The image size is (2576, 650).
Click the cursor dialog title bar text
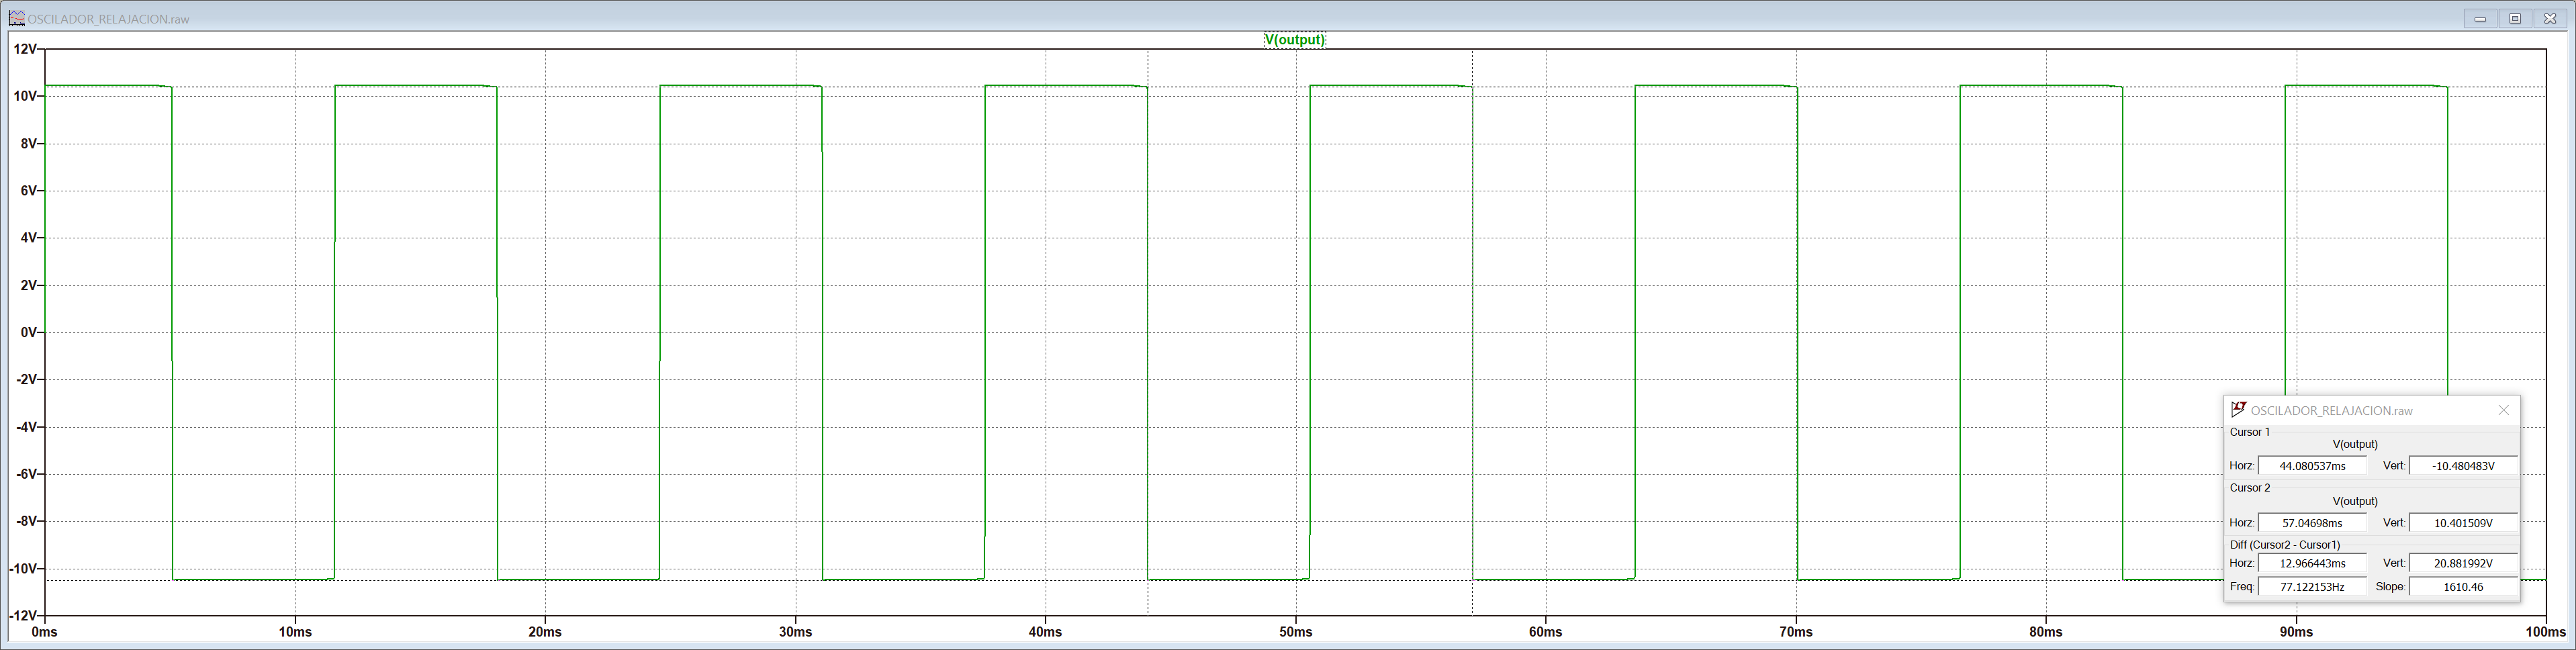point(2331,411)
